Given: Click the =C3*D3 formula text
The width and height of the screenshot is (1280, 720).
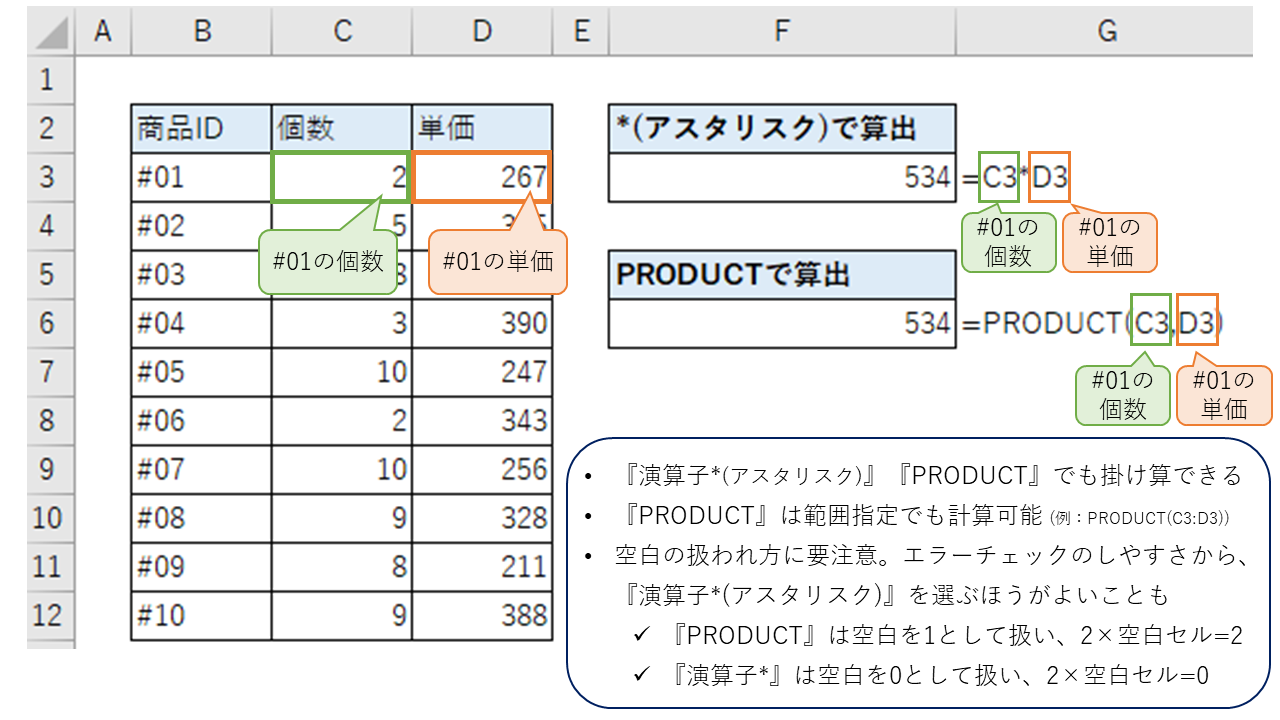Looking at the screenshot, I should click(1015, 178).
